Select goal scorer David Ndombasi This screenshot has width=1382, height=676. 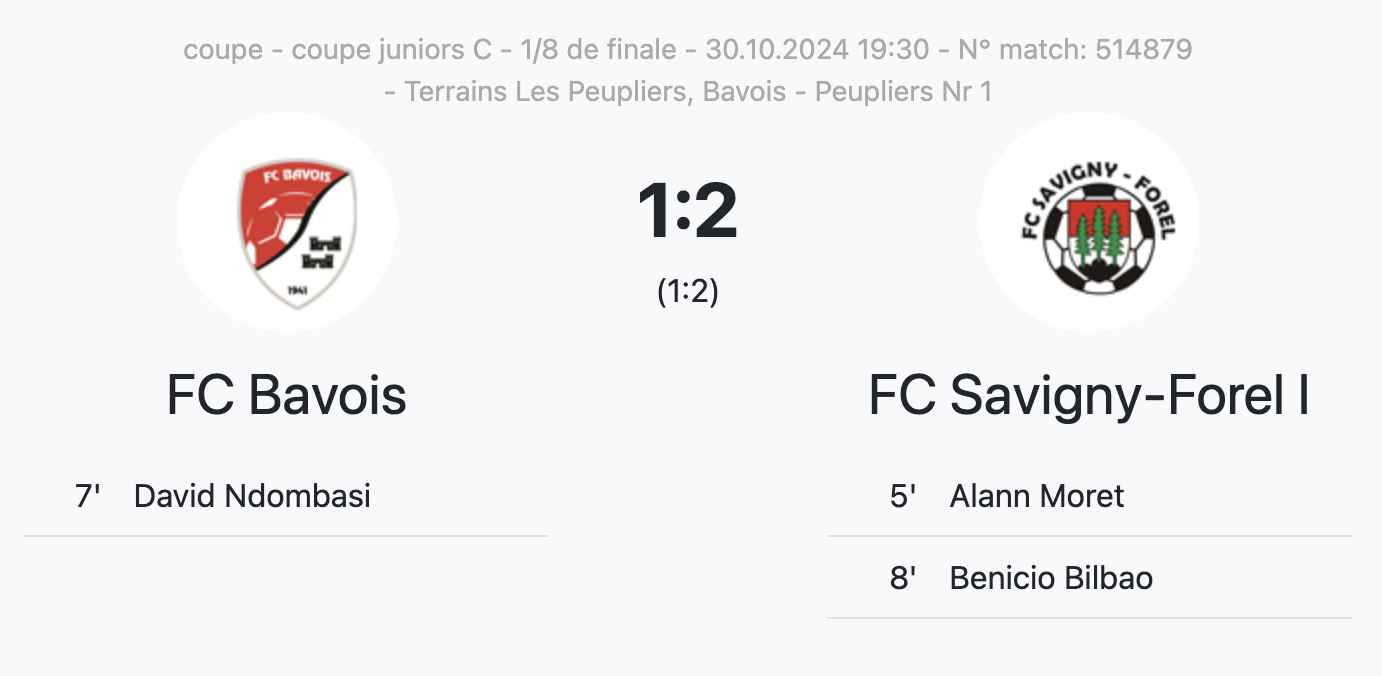[252, 496]
